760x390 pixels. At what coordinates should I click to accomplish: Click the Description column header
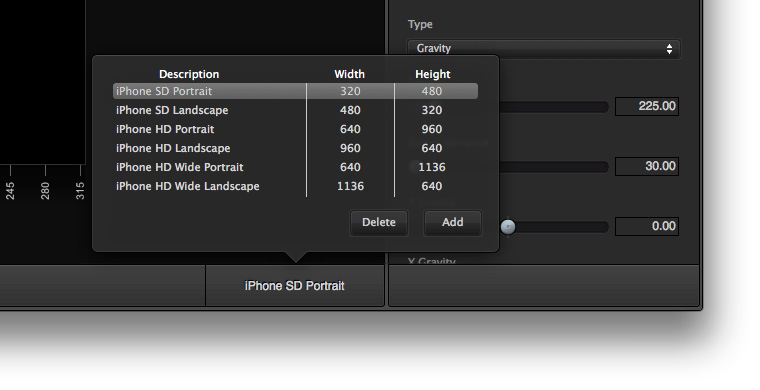(x=189, y=74)
